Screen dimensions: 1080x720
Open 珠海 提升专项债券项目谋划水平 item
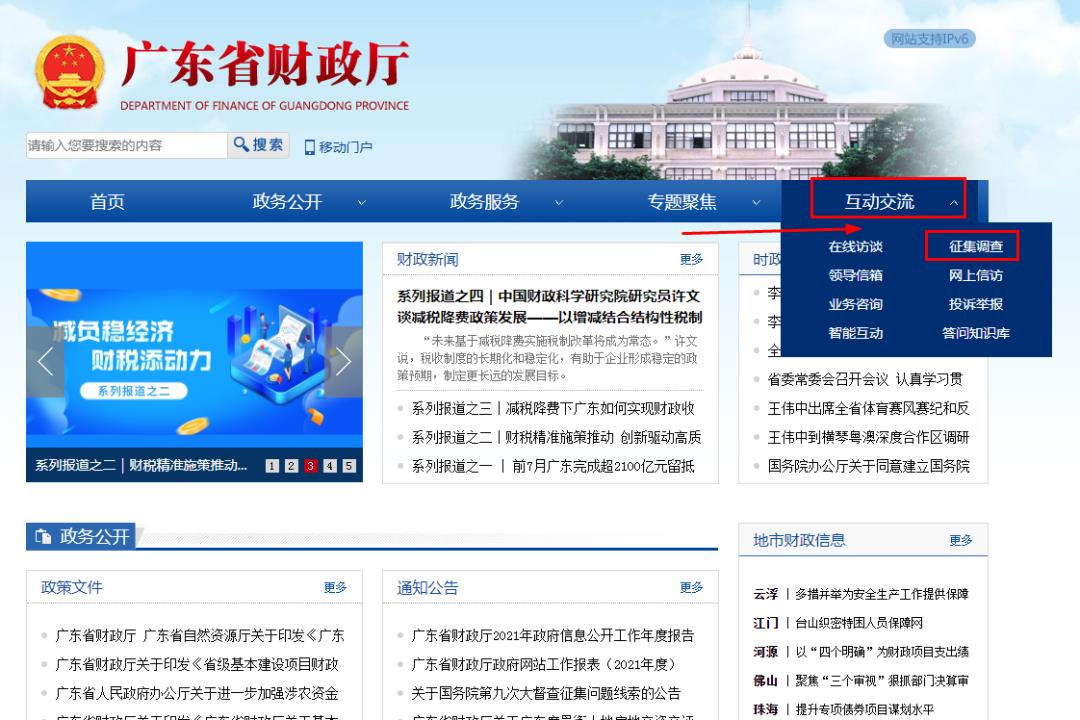tap(844, 710)
